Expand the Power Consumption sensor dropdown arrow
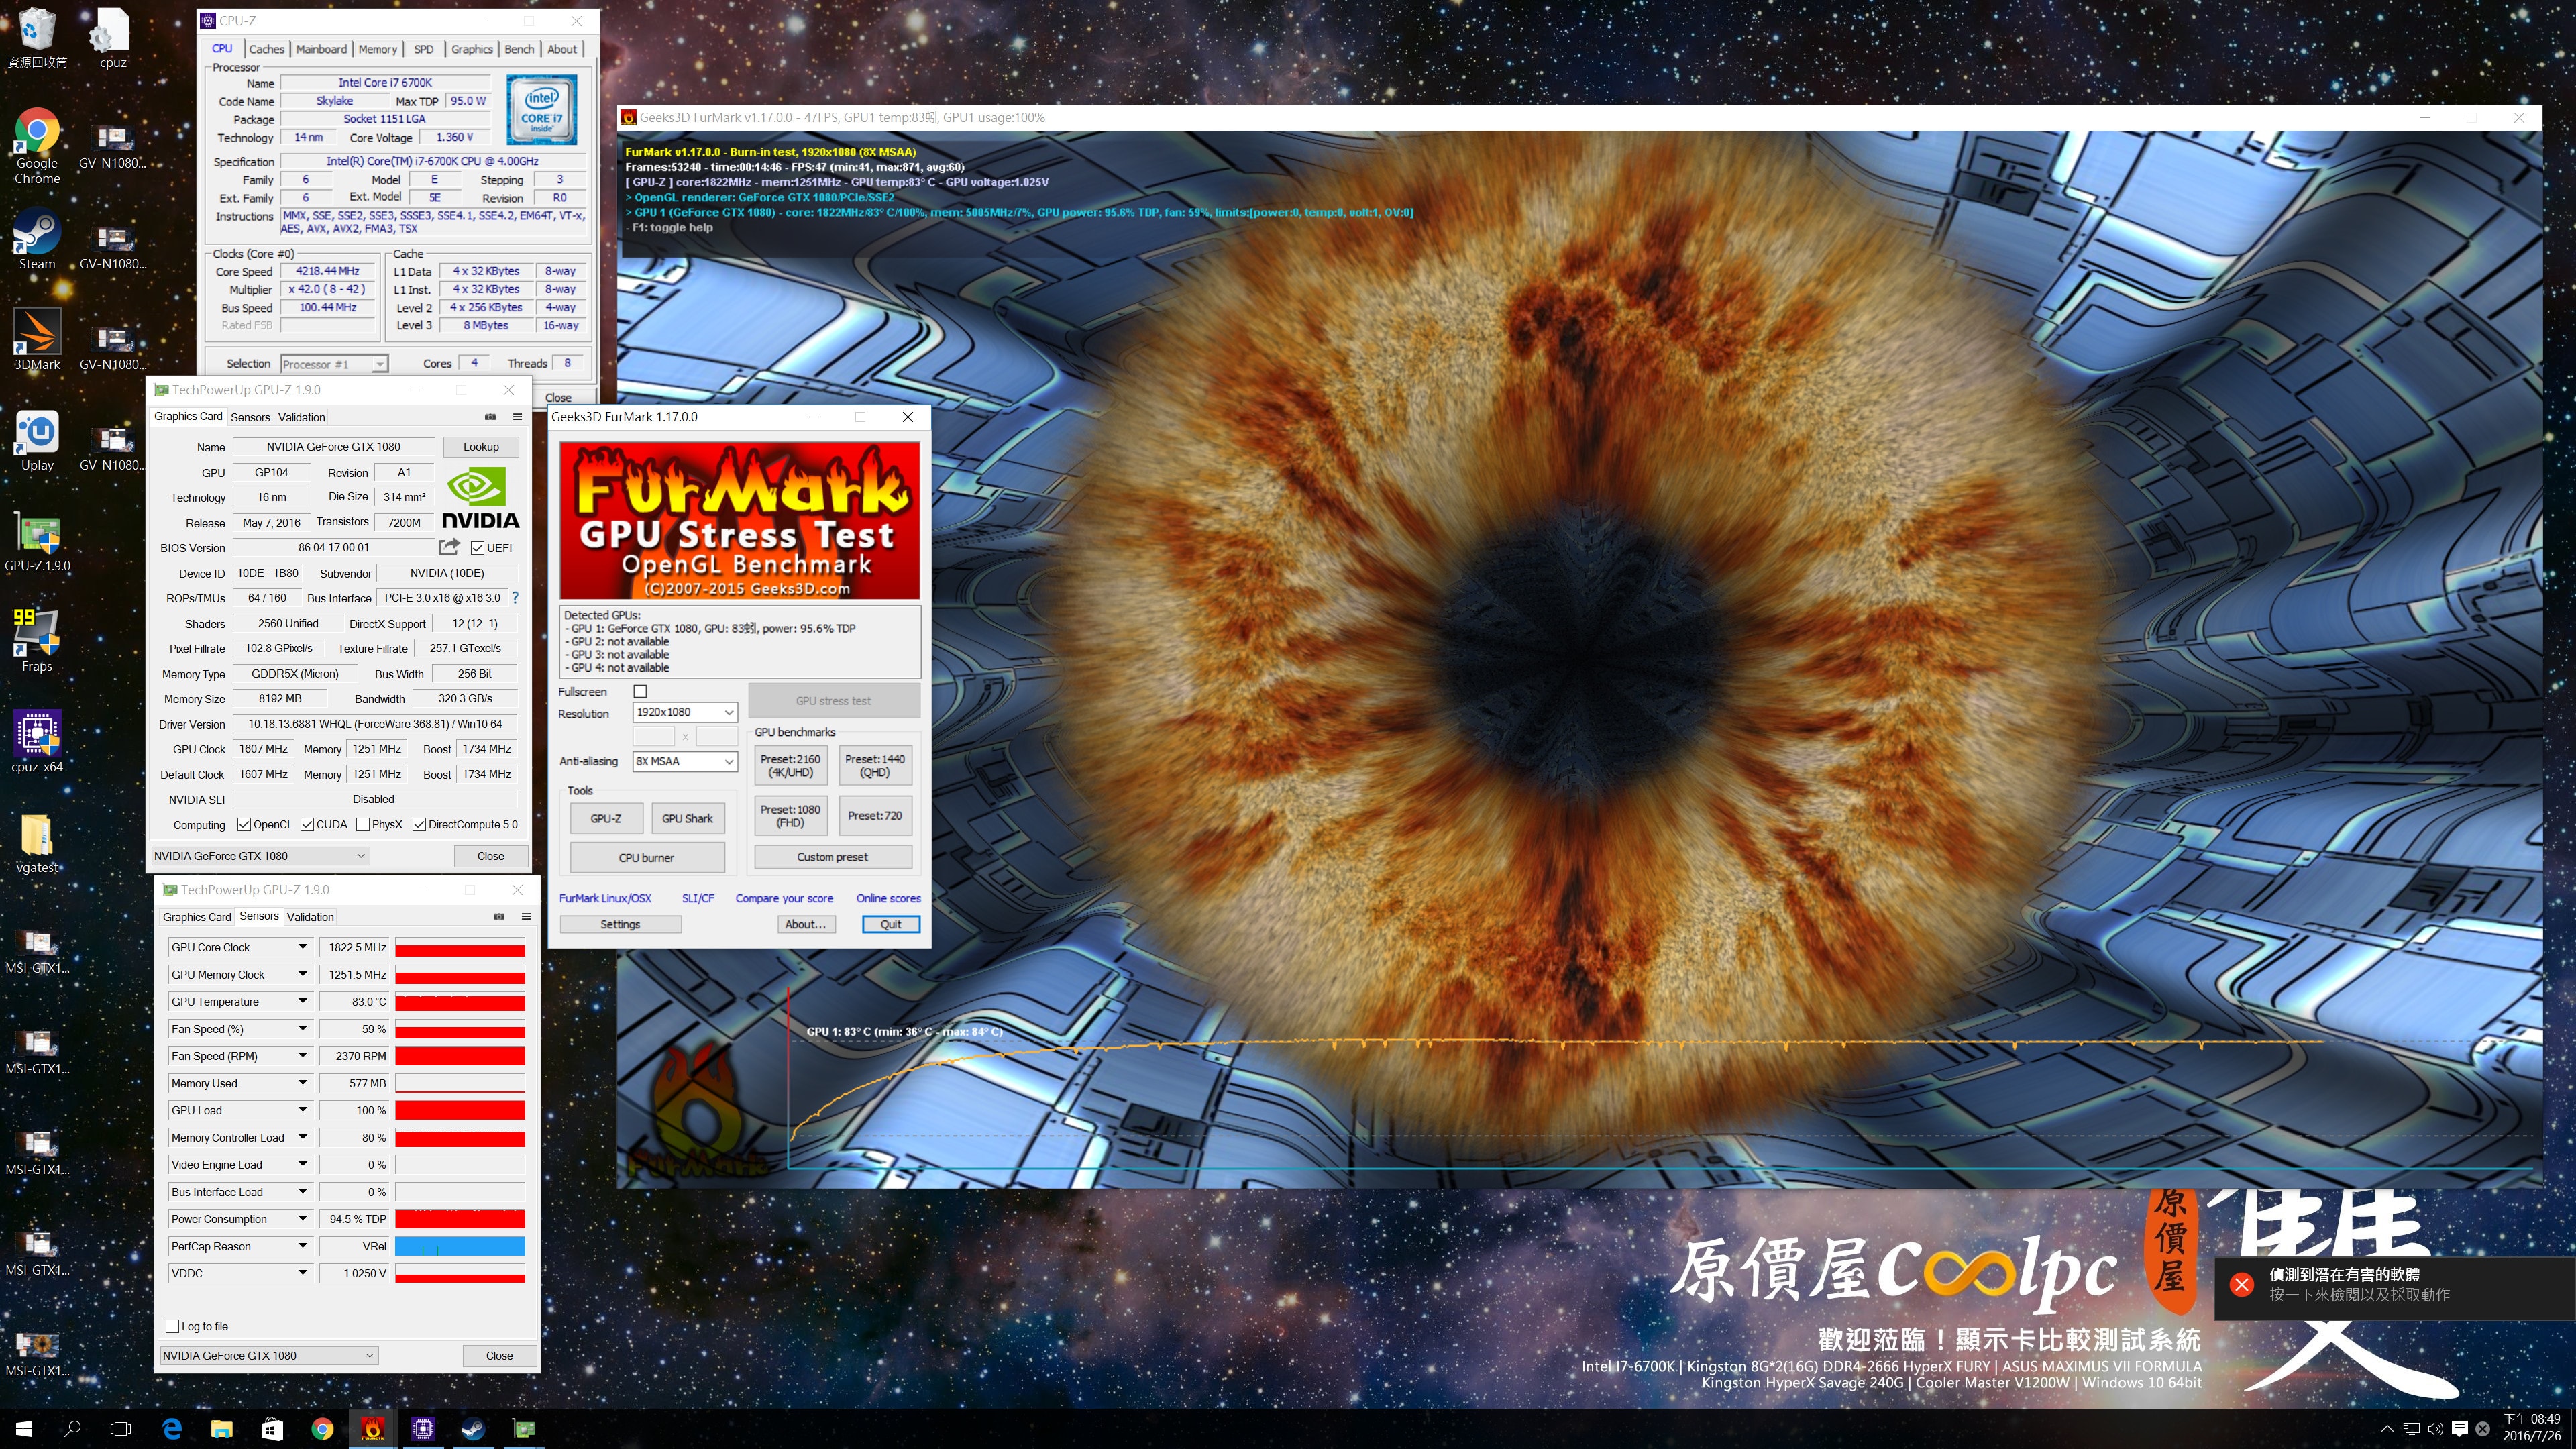This screenshot has height=1449, width=2576. click(x=302, y=1219)
